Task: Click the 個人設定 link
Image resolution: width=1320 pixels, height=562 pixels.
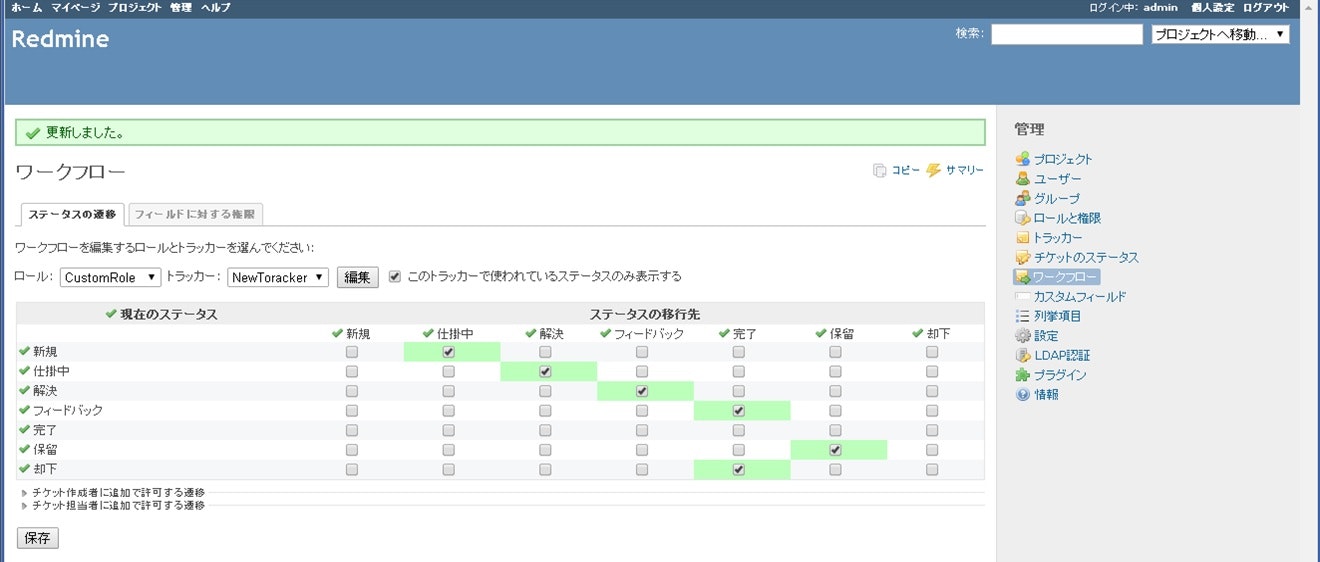Action: point(1212,7)
